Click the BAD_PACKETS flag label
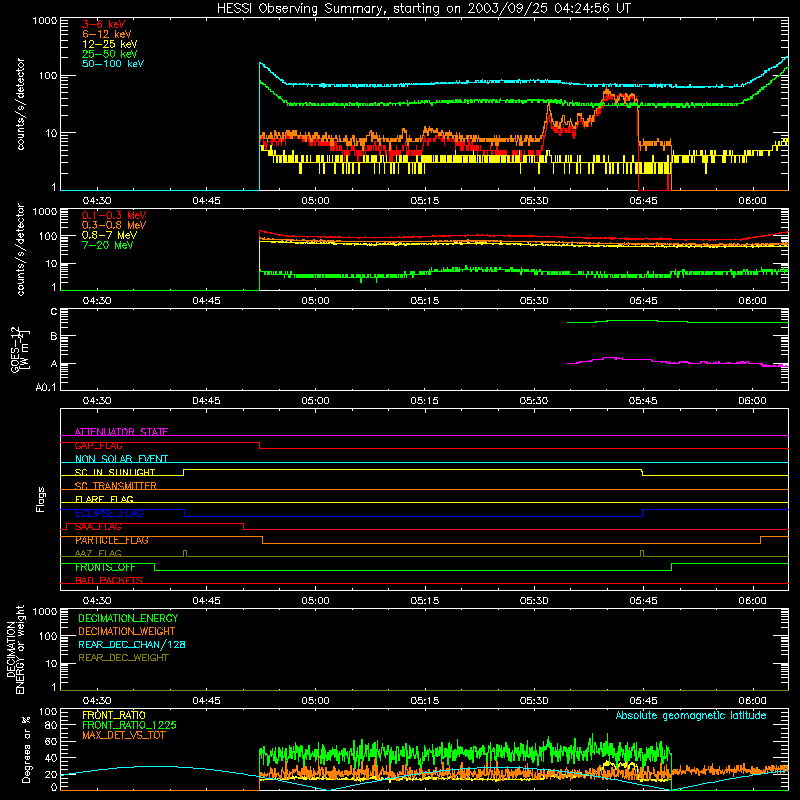Viewport: 800px width, 800px height. [x=109, y=580]
